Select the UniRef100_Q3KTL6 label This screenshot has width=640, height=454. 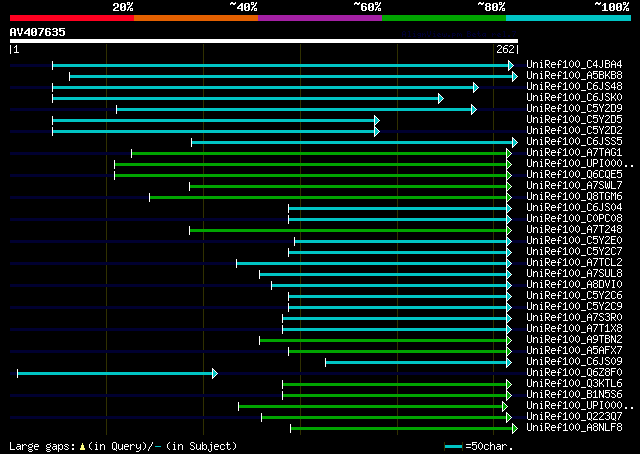(x=574, y=384)
